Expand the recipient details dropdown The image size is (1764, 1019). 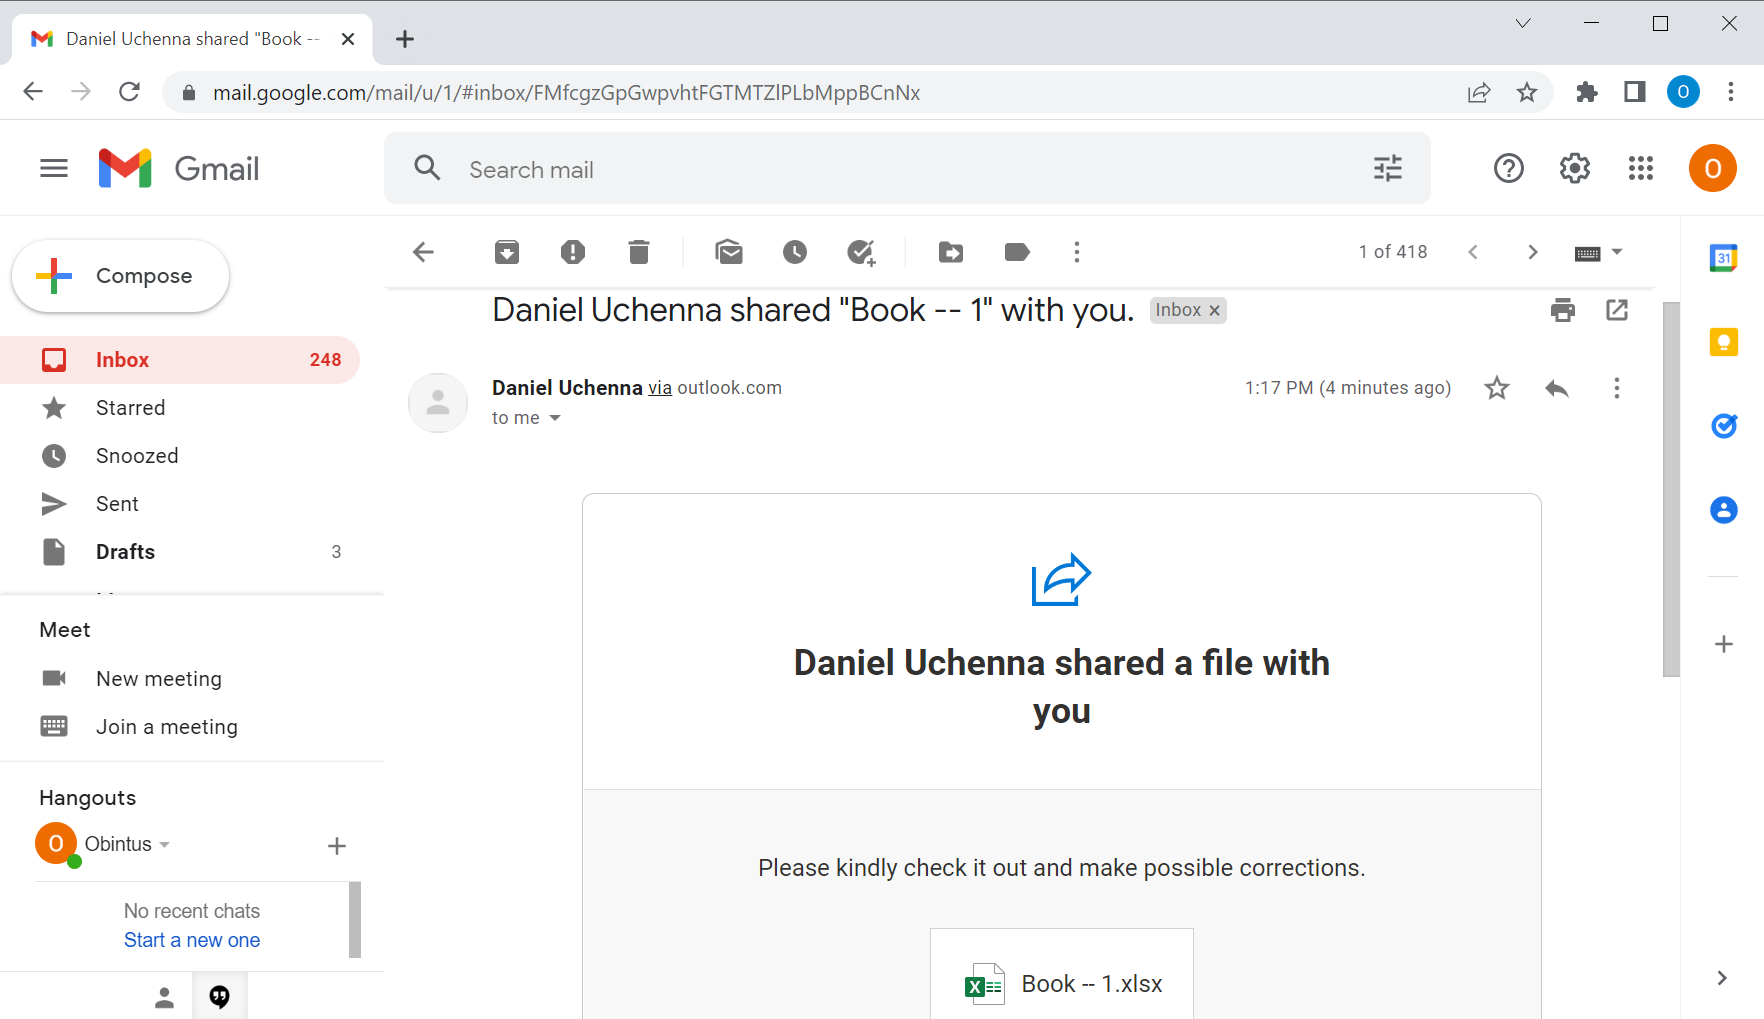click(x=556, y=418)
